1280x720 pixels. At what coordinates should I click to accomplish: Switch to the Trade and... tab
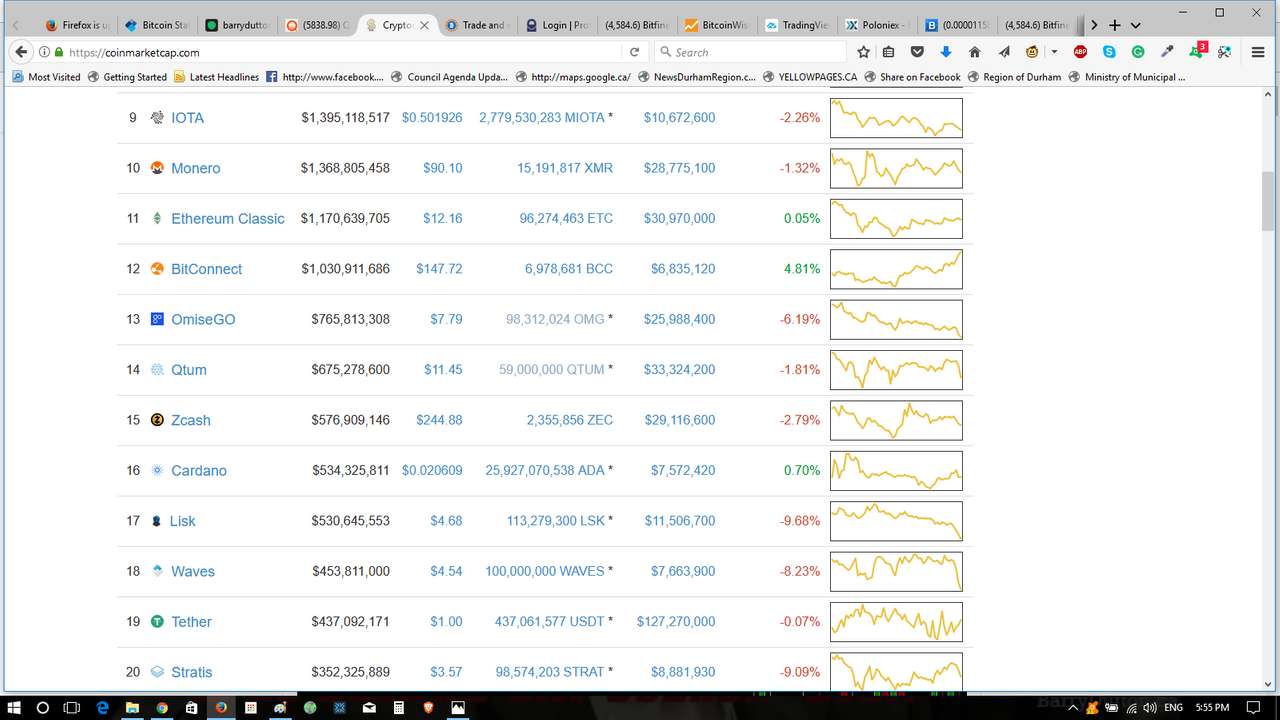click(x=478, y=25)
